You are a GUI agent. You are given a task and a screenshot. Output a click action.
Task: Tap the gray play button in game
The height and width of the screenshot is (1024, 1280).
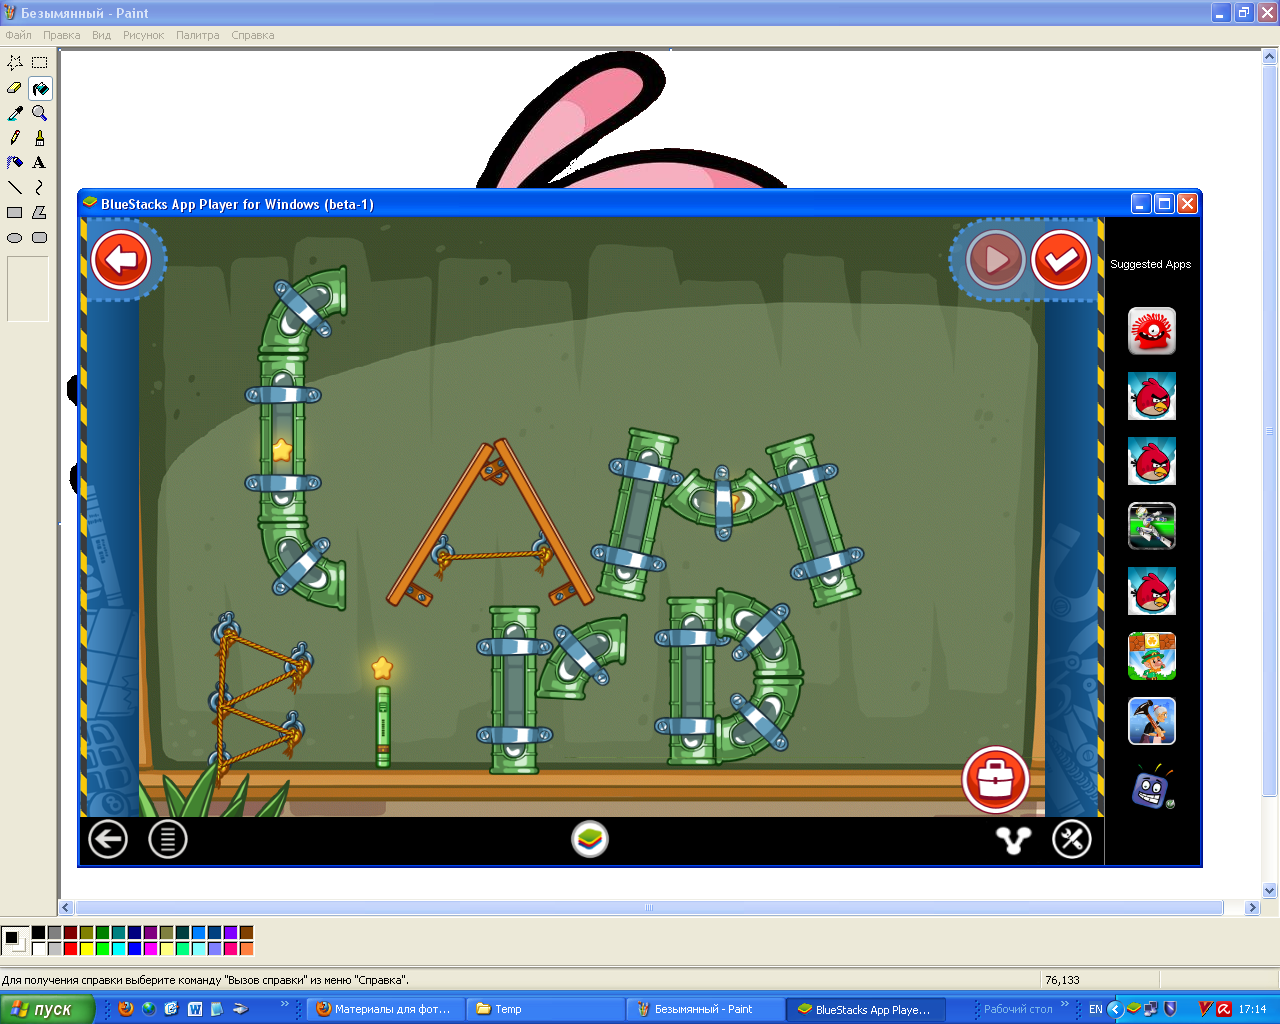[995, 260]
